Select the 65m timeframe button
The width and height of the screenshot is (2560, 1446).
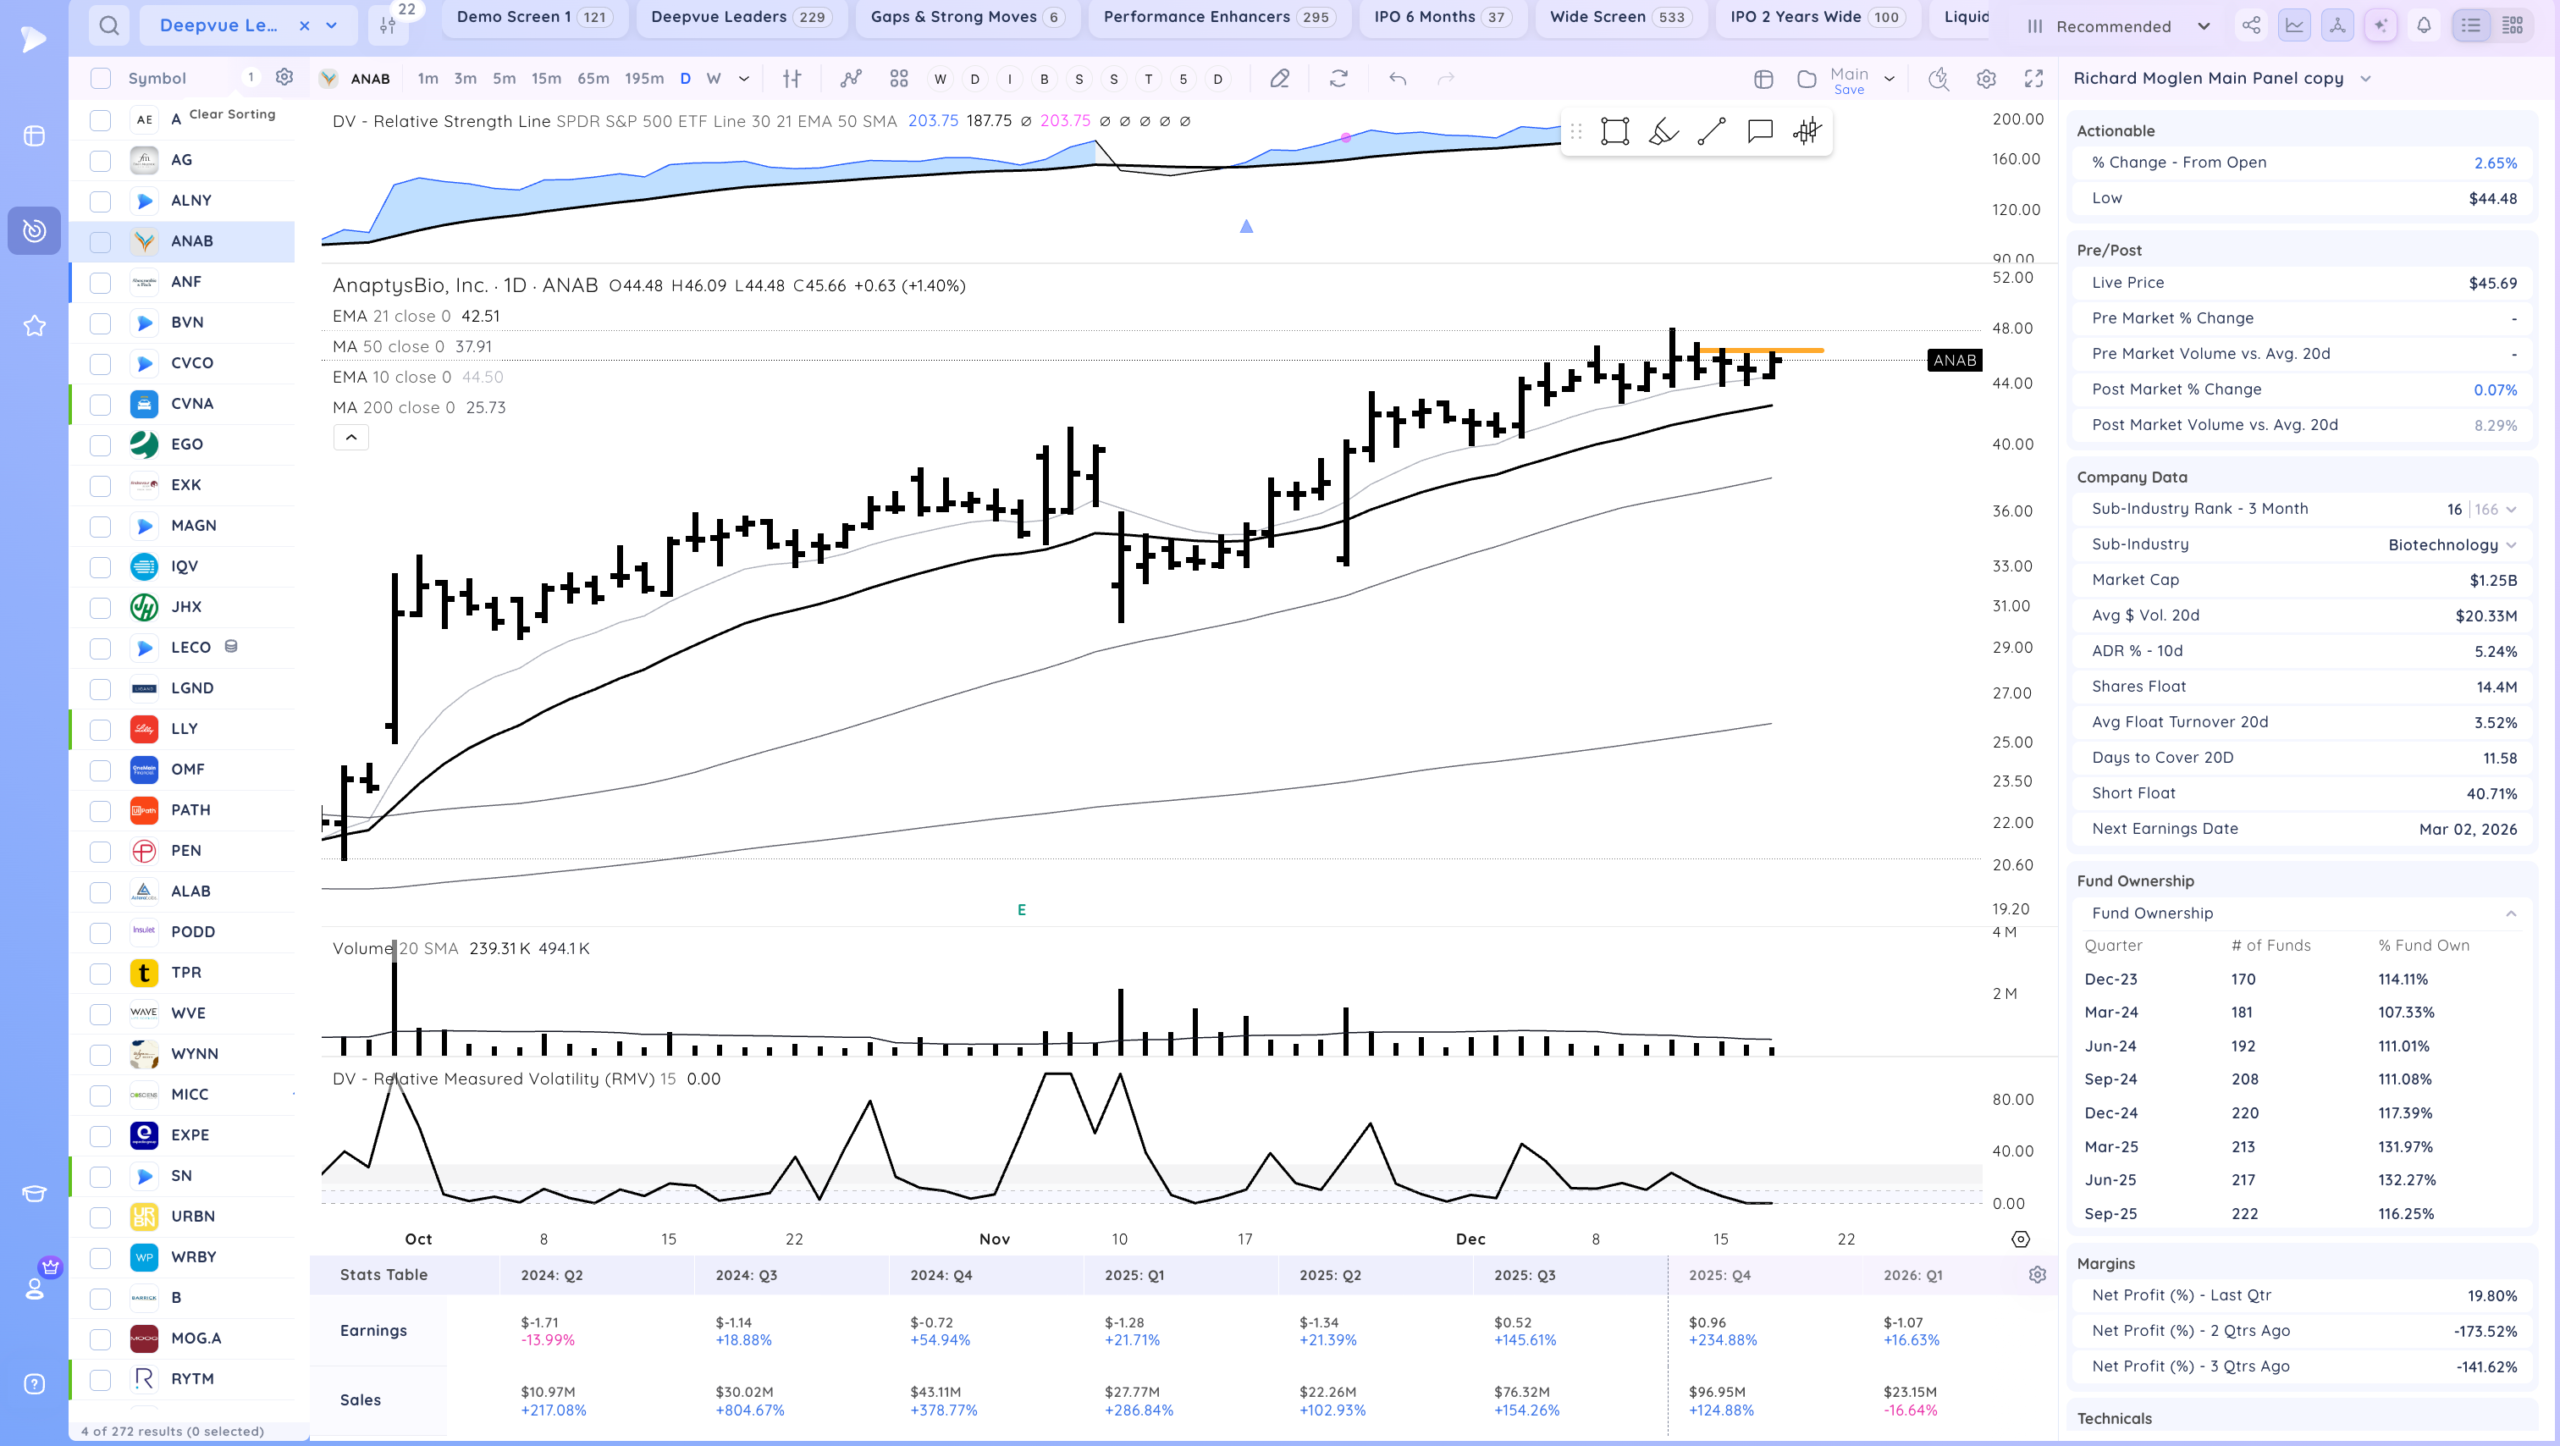tap(593, 79)
